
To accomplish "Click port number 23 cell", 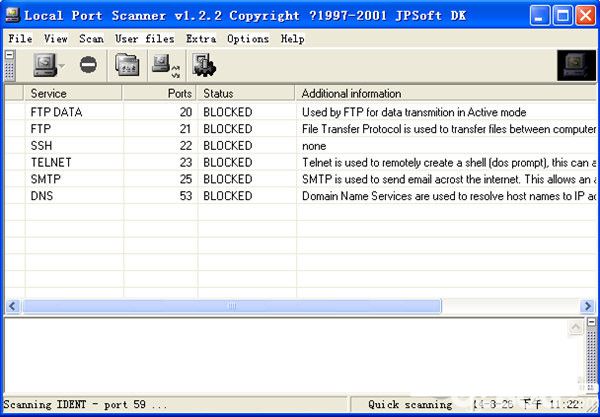I will point(186,163).
